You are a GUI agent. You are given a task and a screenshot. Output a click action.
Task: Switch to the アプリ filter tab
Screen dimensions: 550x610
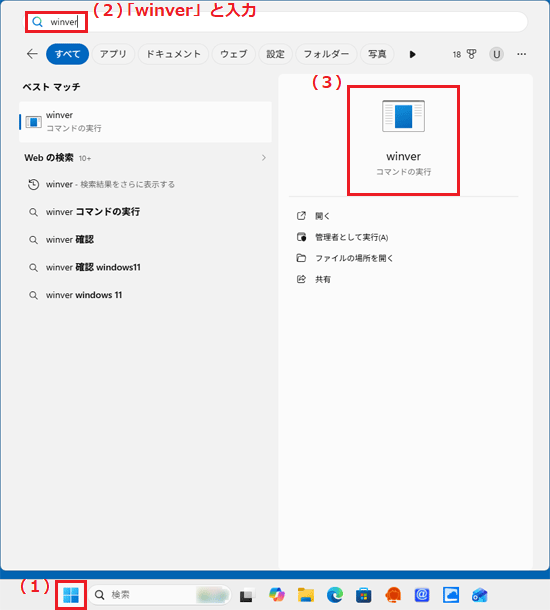[113, 54]
